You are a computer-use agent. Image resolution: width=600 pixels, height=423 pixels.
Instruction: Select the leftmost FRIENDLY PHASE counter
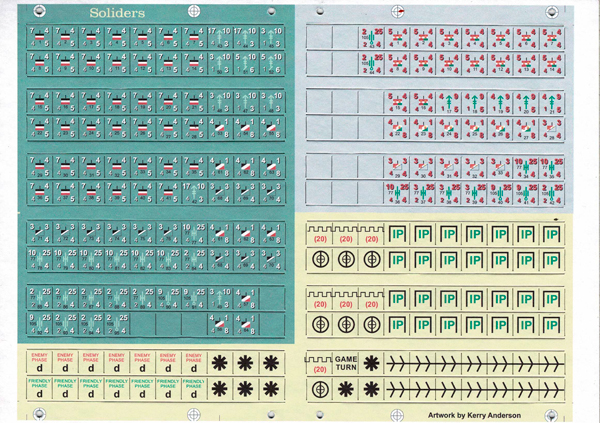click(x=39, y=388)
